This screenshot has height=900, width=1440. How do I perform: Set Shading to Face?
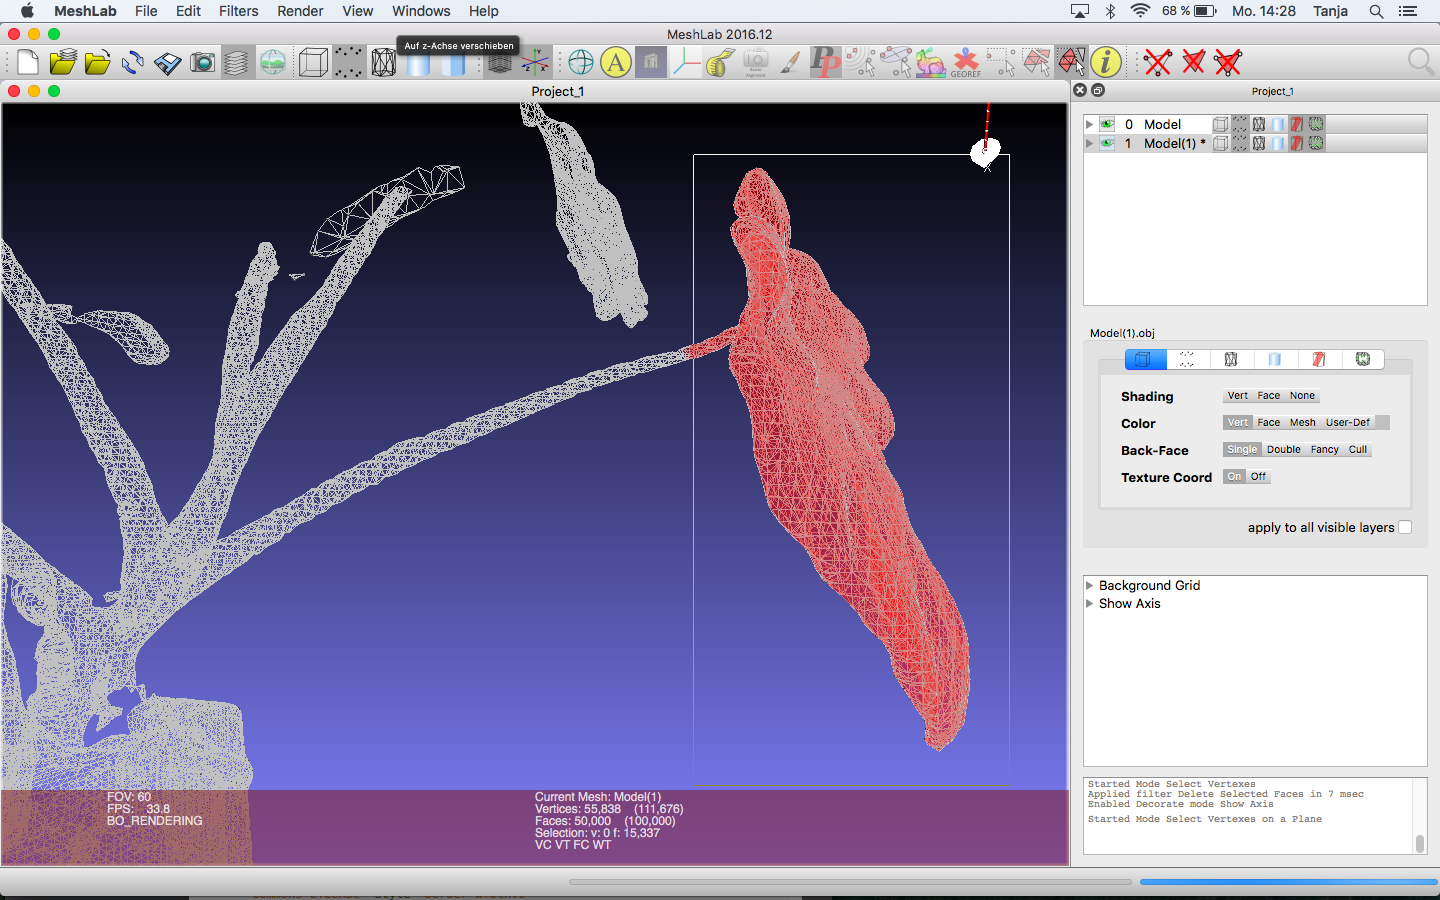tap(1268, 396)
